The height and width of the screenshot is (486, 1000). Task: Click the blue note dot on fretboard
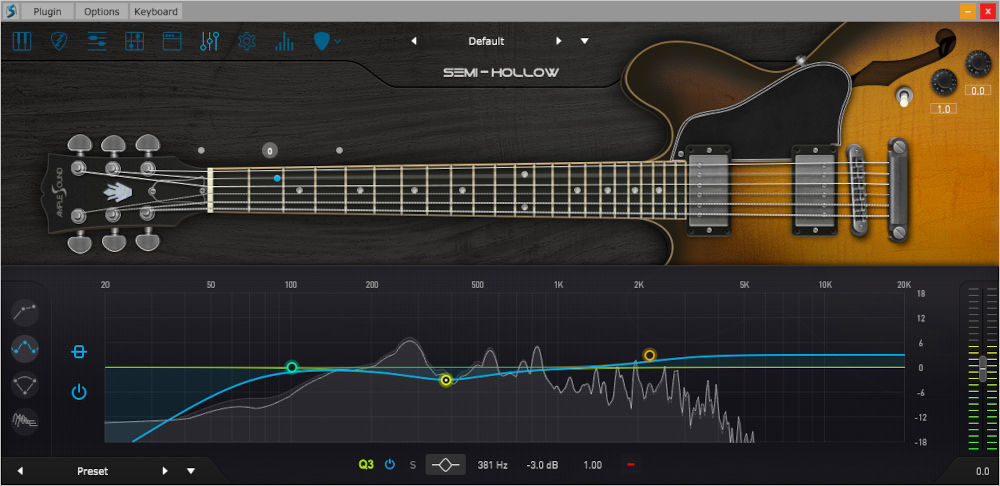point(277,179)
